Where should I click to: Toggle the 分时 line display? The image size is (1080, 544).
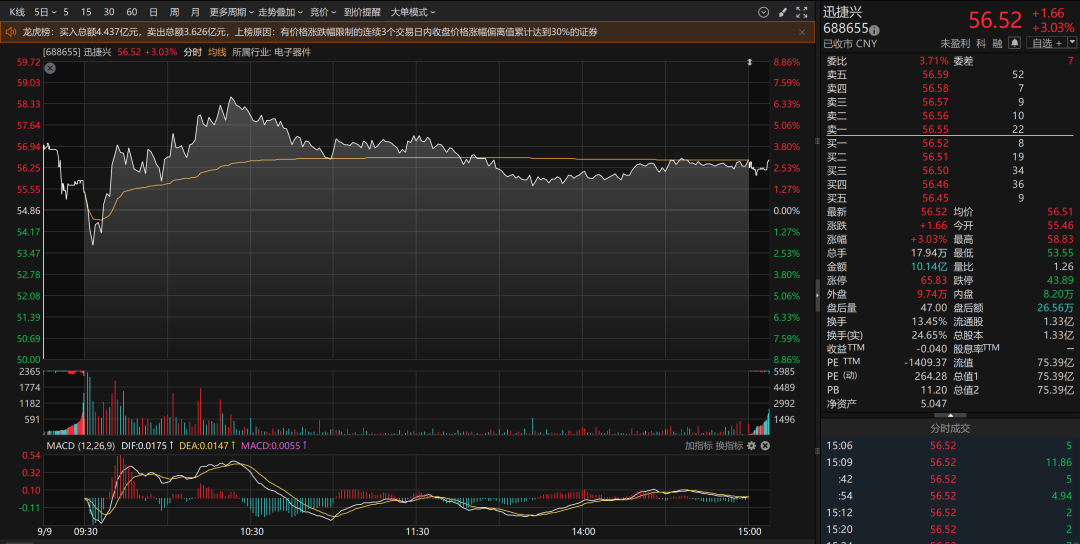193,52
